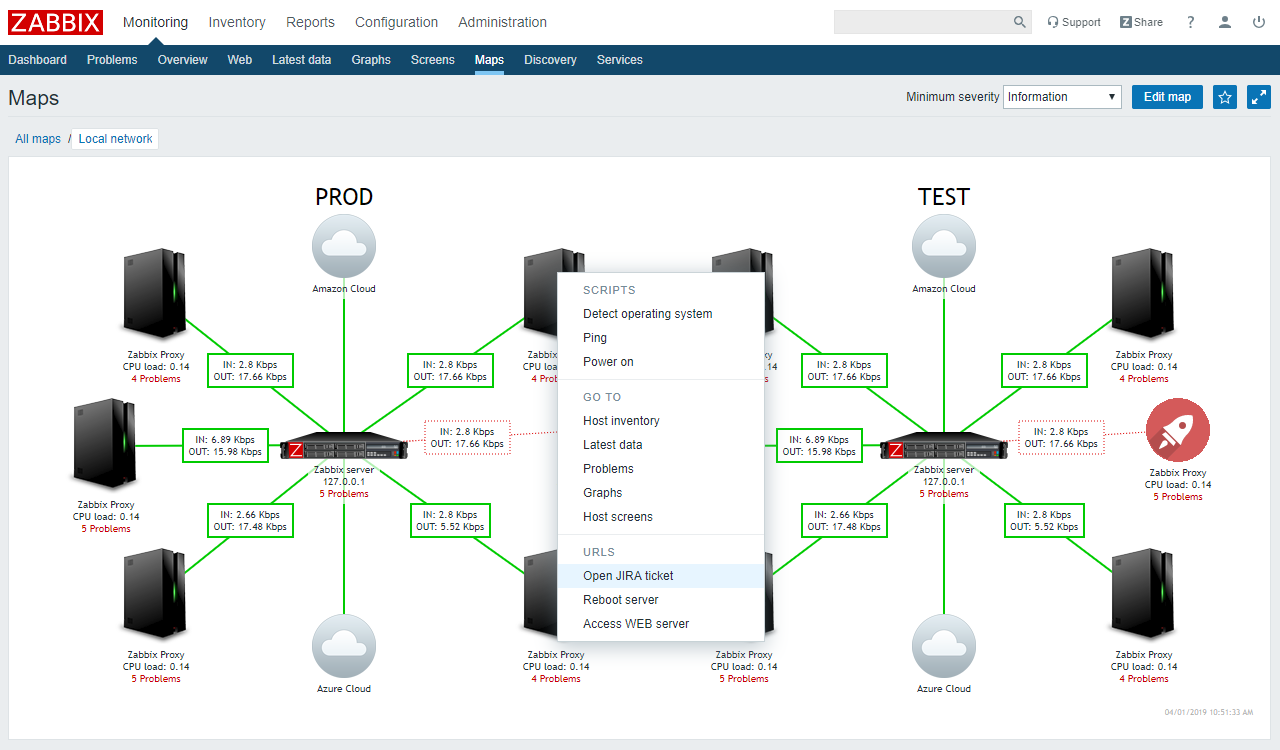Switch to the Web tab
Screen dimensions: 1280x750
[240, 60]
